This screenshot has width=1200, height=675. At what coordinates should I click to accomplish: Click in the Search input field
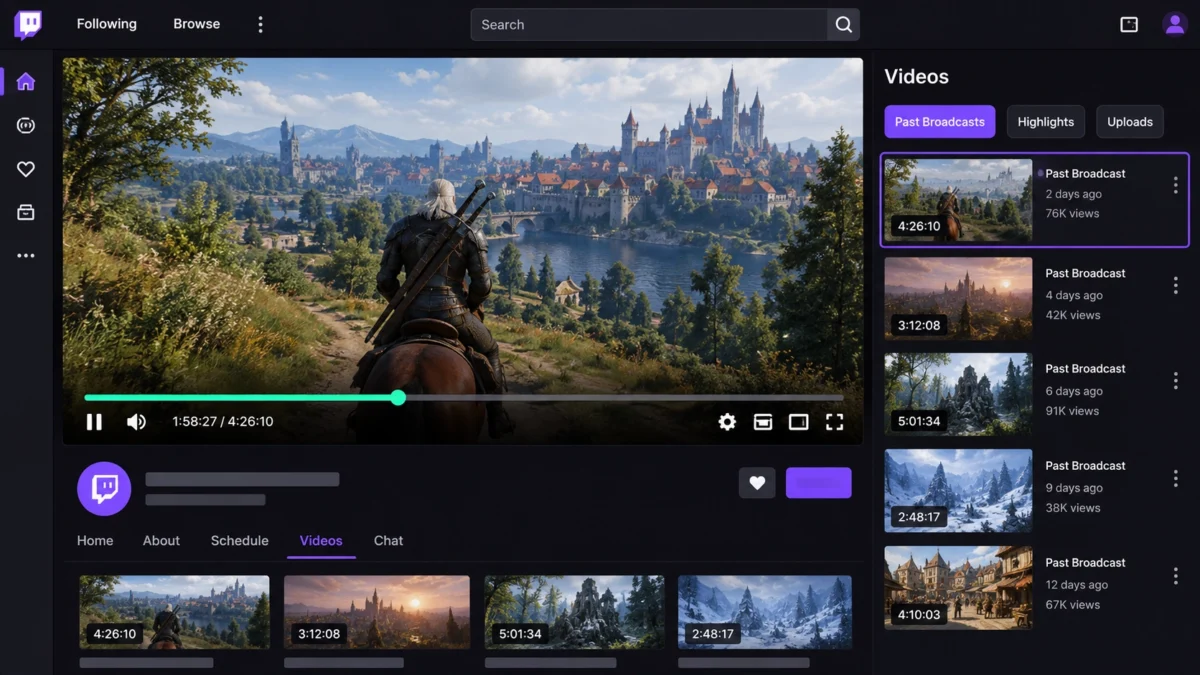point(649,25)
